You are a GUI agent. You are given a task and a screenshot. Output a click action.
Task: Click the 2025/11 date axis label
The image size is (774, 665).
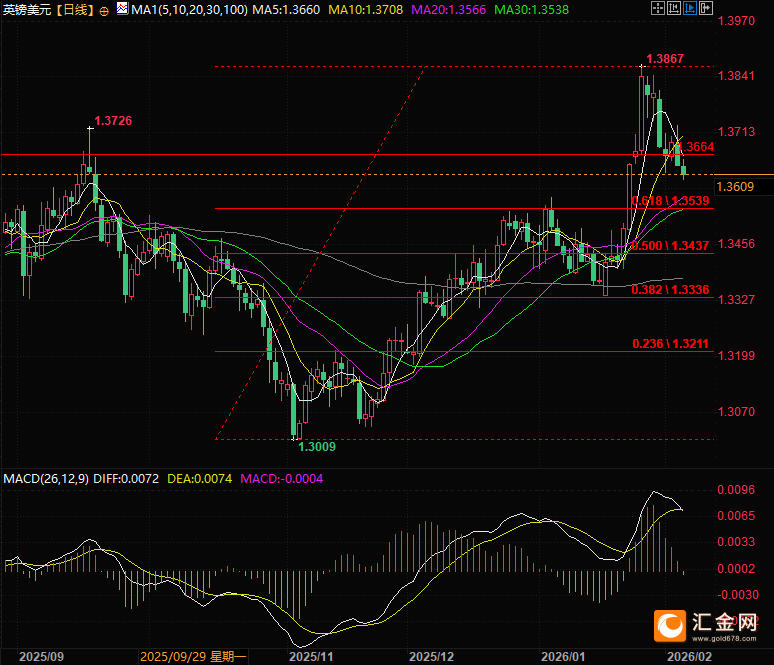point(311,657)
